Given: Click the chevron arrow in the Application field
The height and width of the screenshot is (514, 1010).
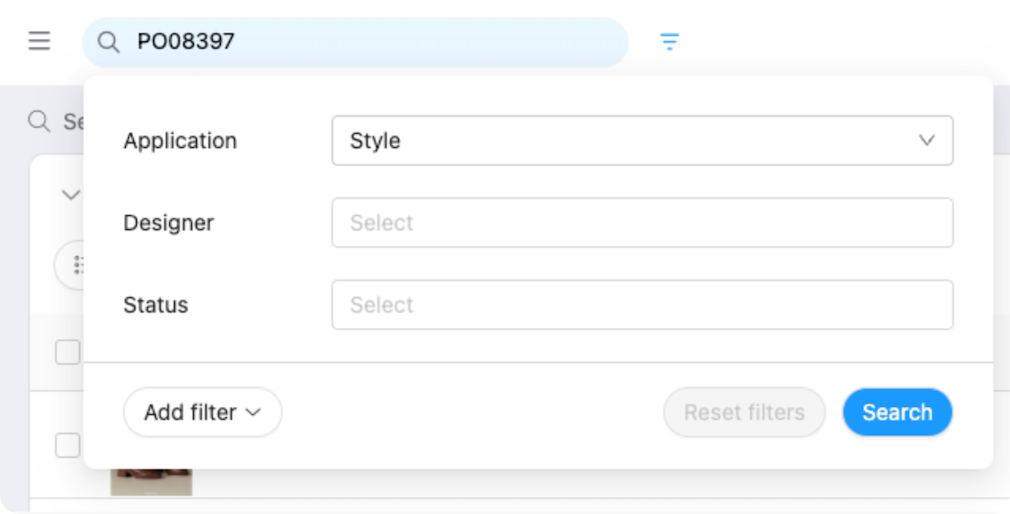Looking at the screenshot, I should tap(926, 141).
